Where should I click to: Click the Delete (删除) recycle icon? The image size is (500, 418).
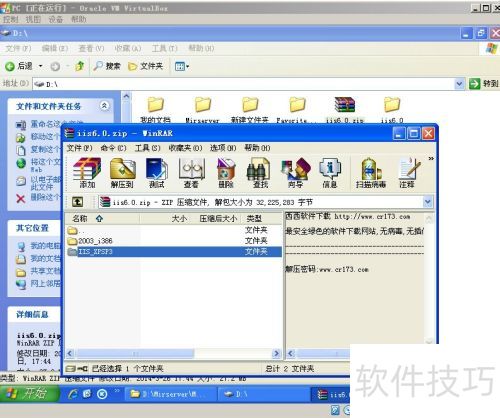[226, 173]
